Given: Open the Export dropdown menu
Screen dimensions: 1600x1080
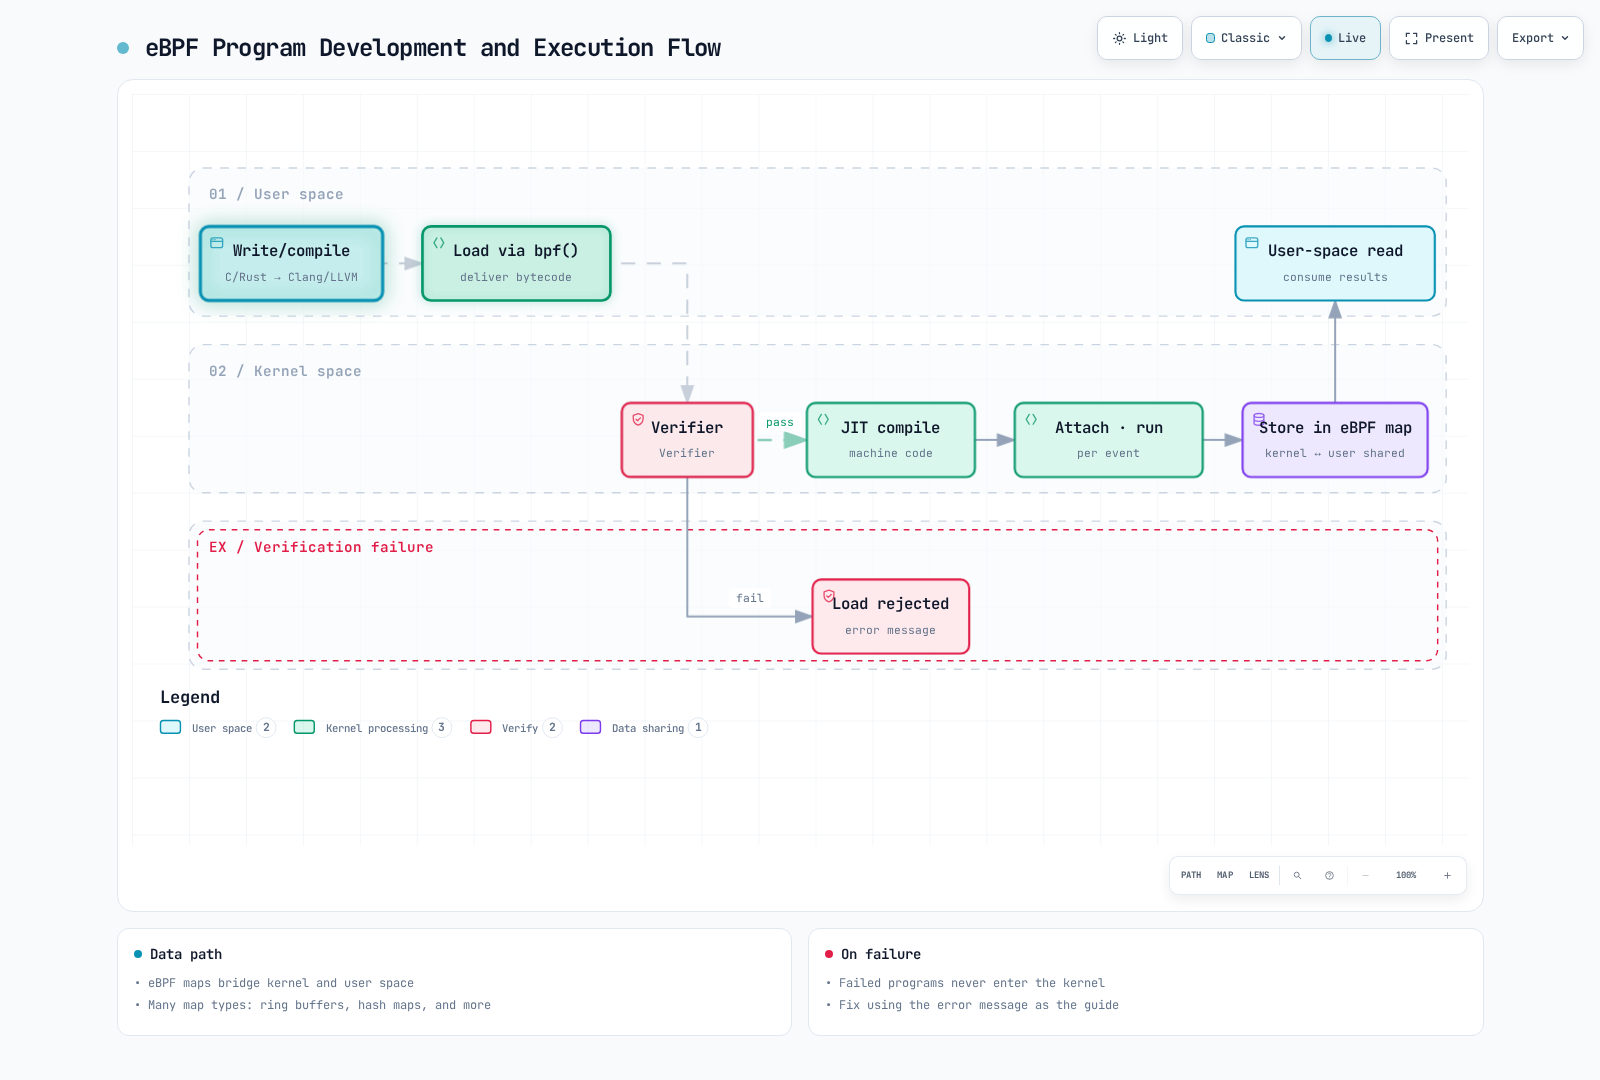Looking at the screenshot, I should point(1540,38).
